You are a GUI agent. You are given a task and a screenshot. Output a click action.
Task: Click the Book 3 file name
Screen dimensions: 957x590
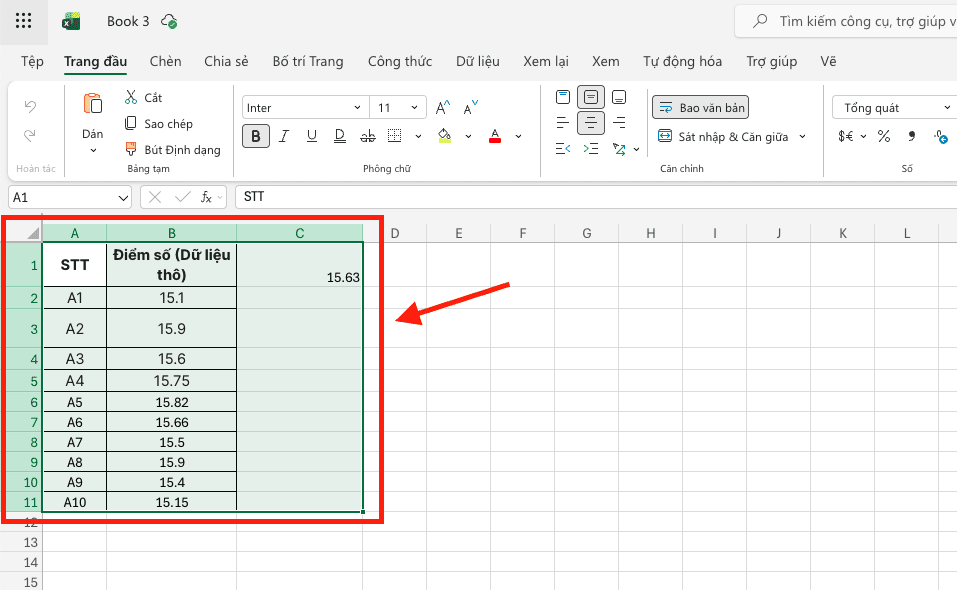point(128,21)
